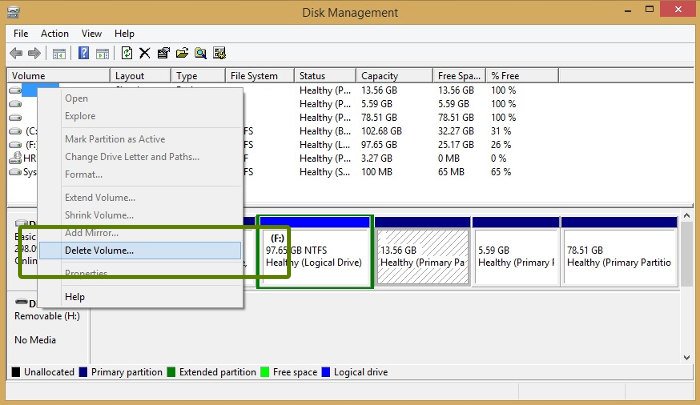Image resolution: width=700 pixels, height=405 pixels.
Task: Click the 0 MB free space cell
Action: [449, 159]
